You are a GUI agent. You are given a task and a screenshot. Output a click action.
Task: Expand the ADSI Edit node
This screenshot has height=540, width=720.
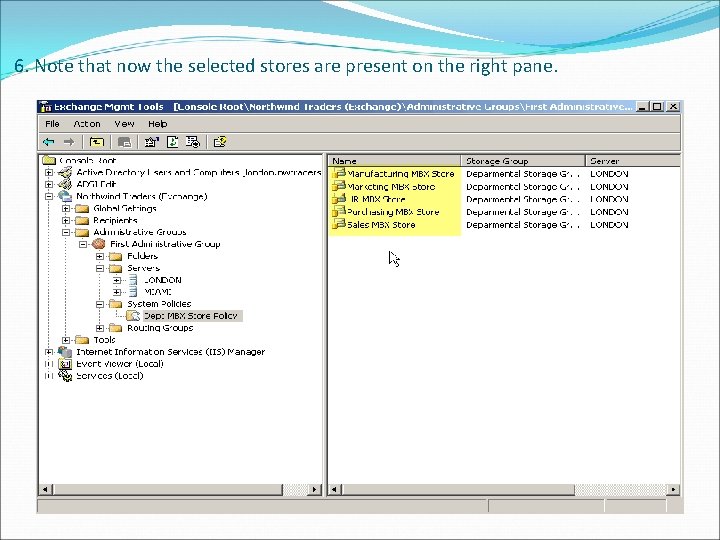49,185
